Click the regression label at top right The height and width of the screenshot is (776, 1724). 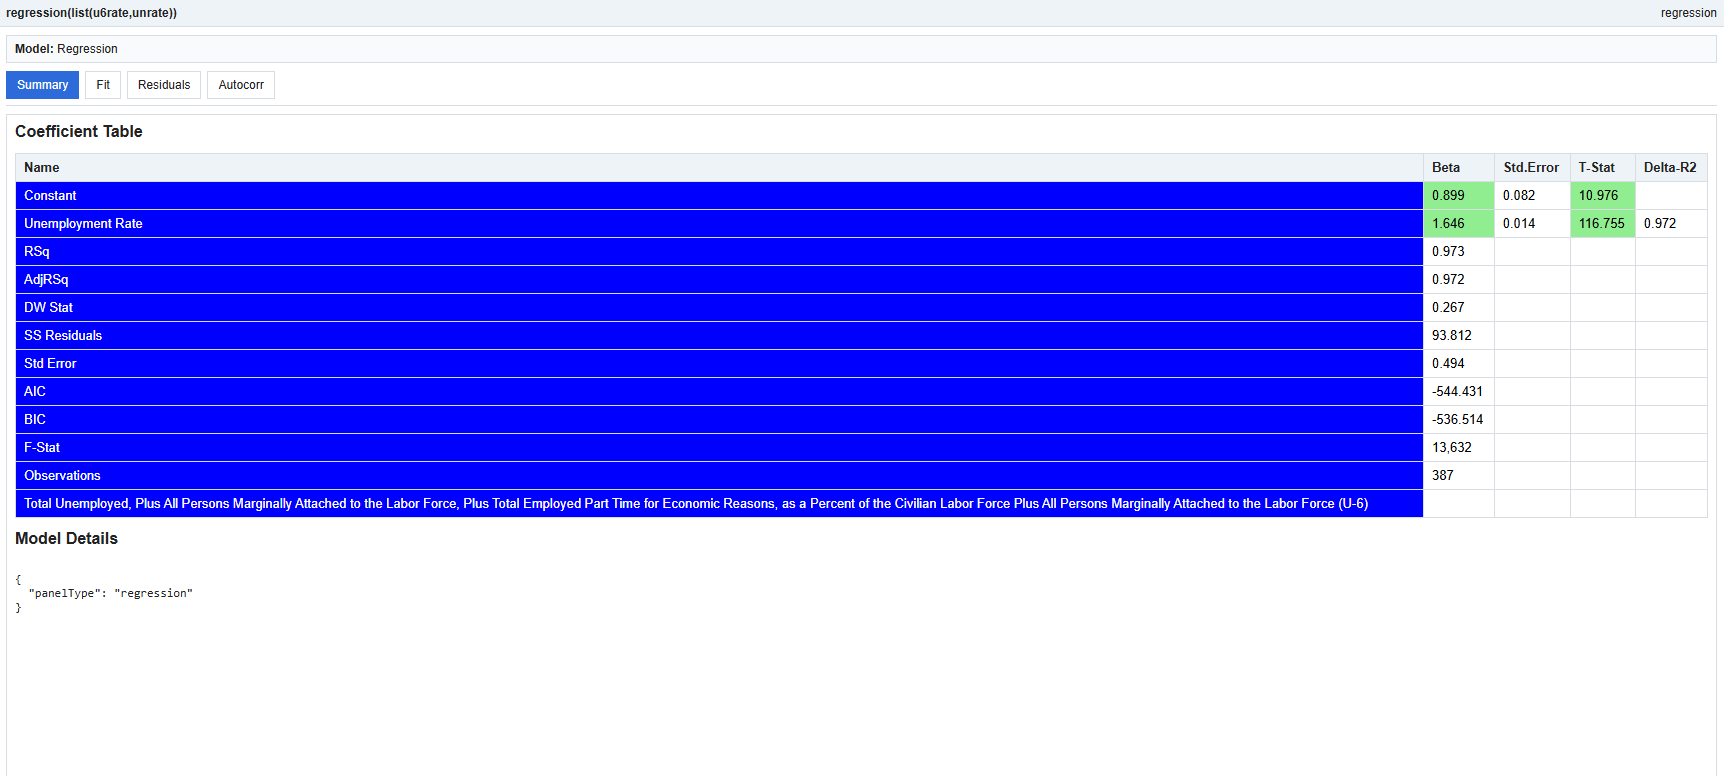tap(1688, 13)
